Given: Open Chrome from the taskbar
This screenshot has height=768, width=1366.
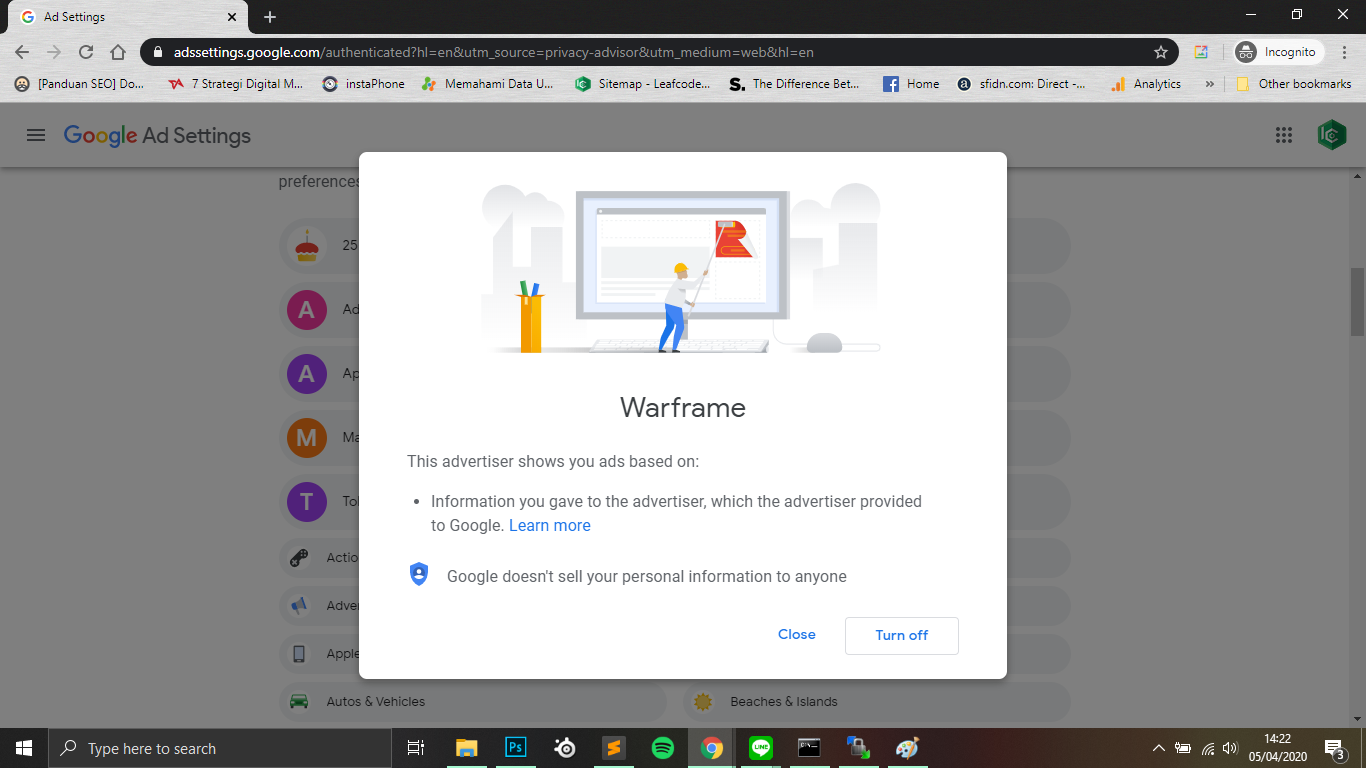Looking at the screenshot, I should click(x=712, y=748).
